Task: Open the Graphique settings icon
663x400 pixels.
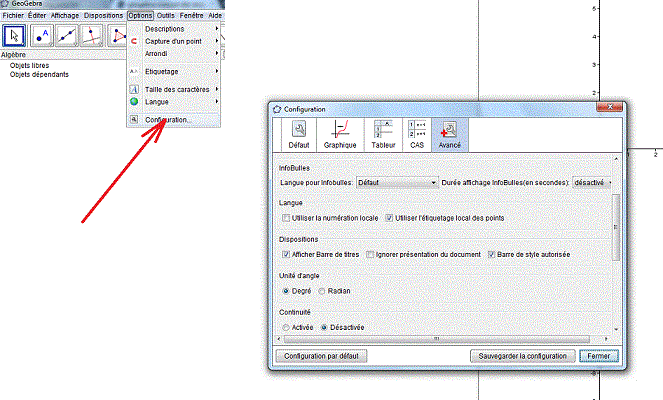Action: tap(340, 134)
